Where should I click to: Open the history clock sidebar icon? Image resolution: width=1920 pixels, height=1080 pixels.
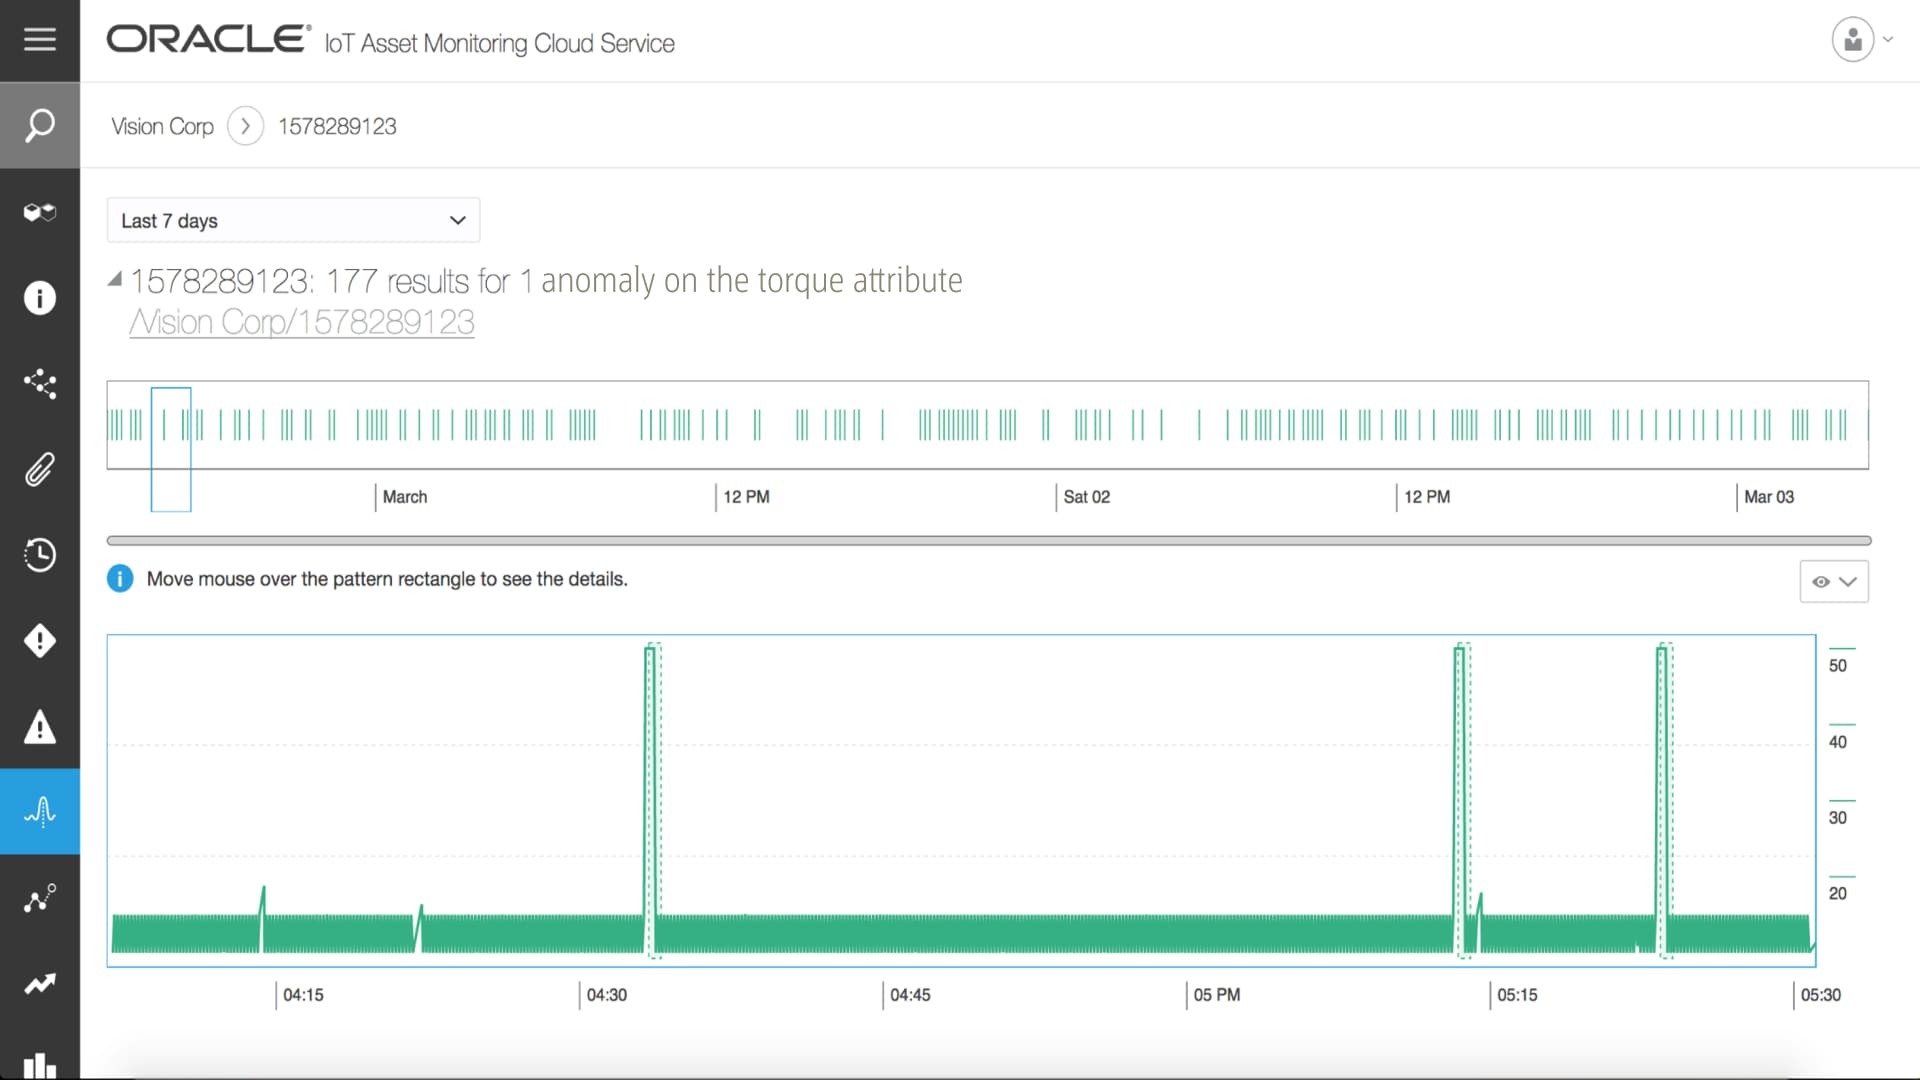(40, 555)
